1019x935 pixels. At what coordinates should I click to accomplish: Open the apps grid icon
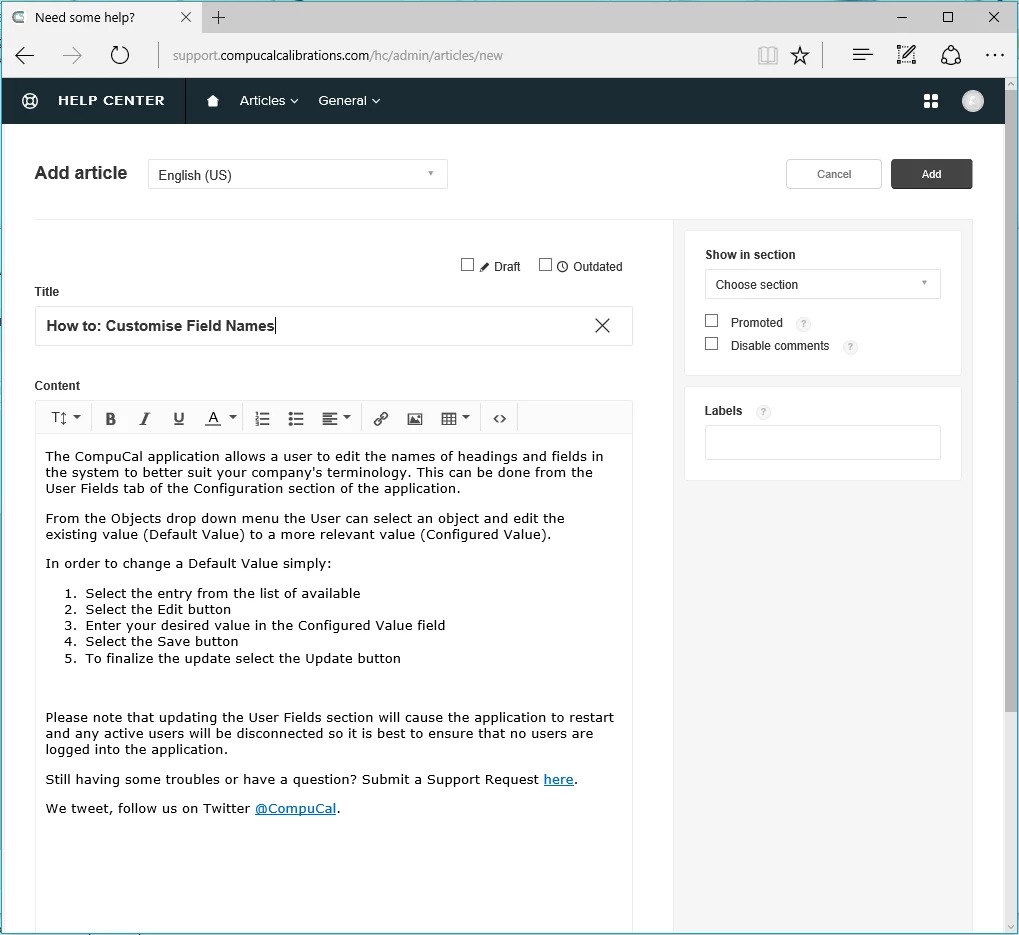[931, 101]
